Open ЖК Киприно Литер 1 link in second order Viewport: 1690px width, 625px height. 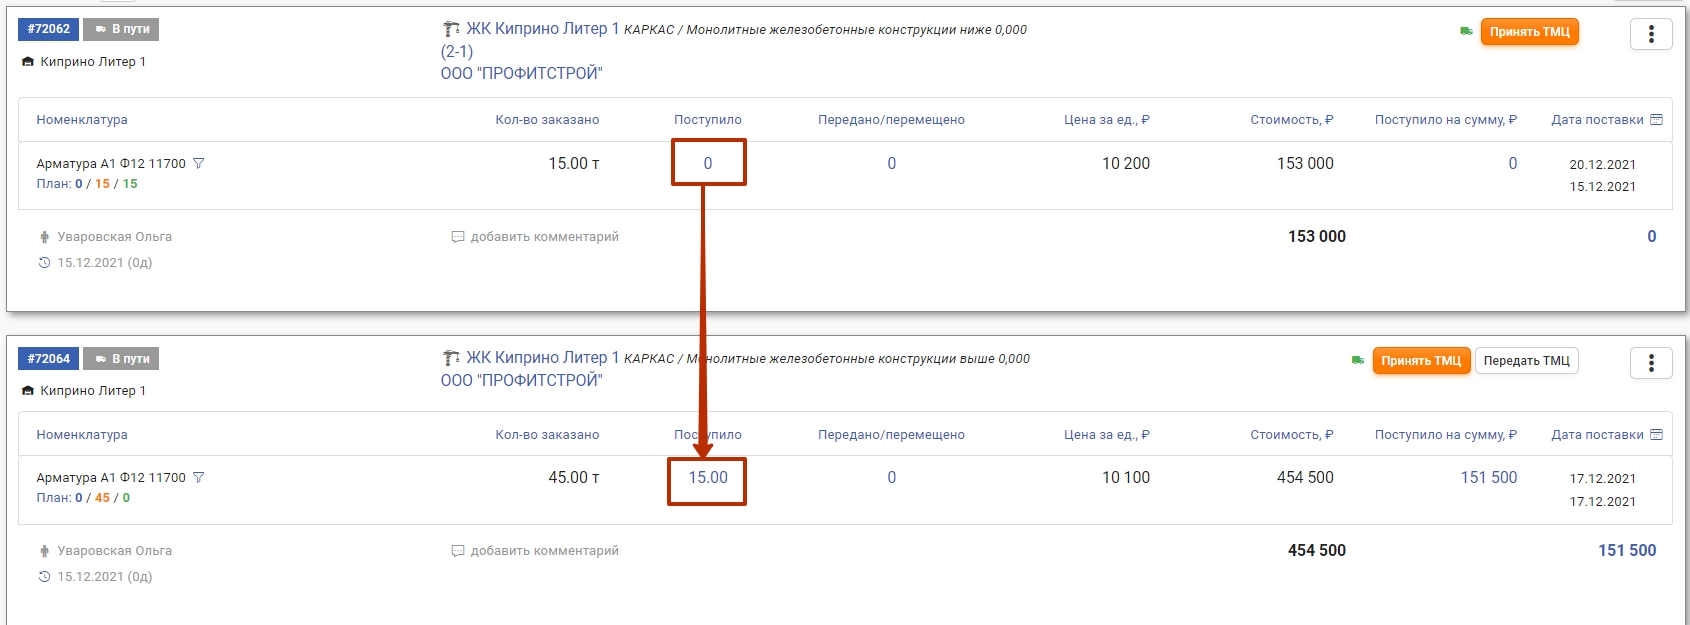coord(542,358)
